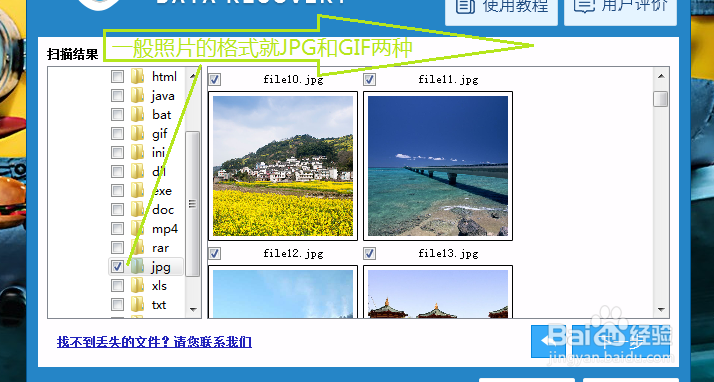Select the gif tree label
The height and width of the screenshot is (382, 714).
(x=160, y=134)
